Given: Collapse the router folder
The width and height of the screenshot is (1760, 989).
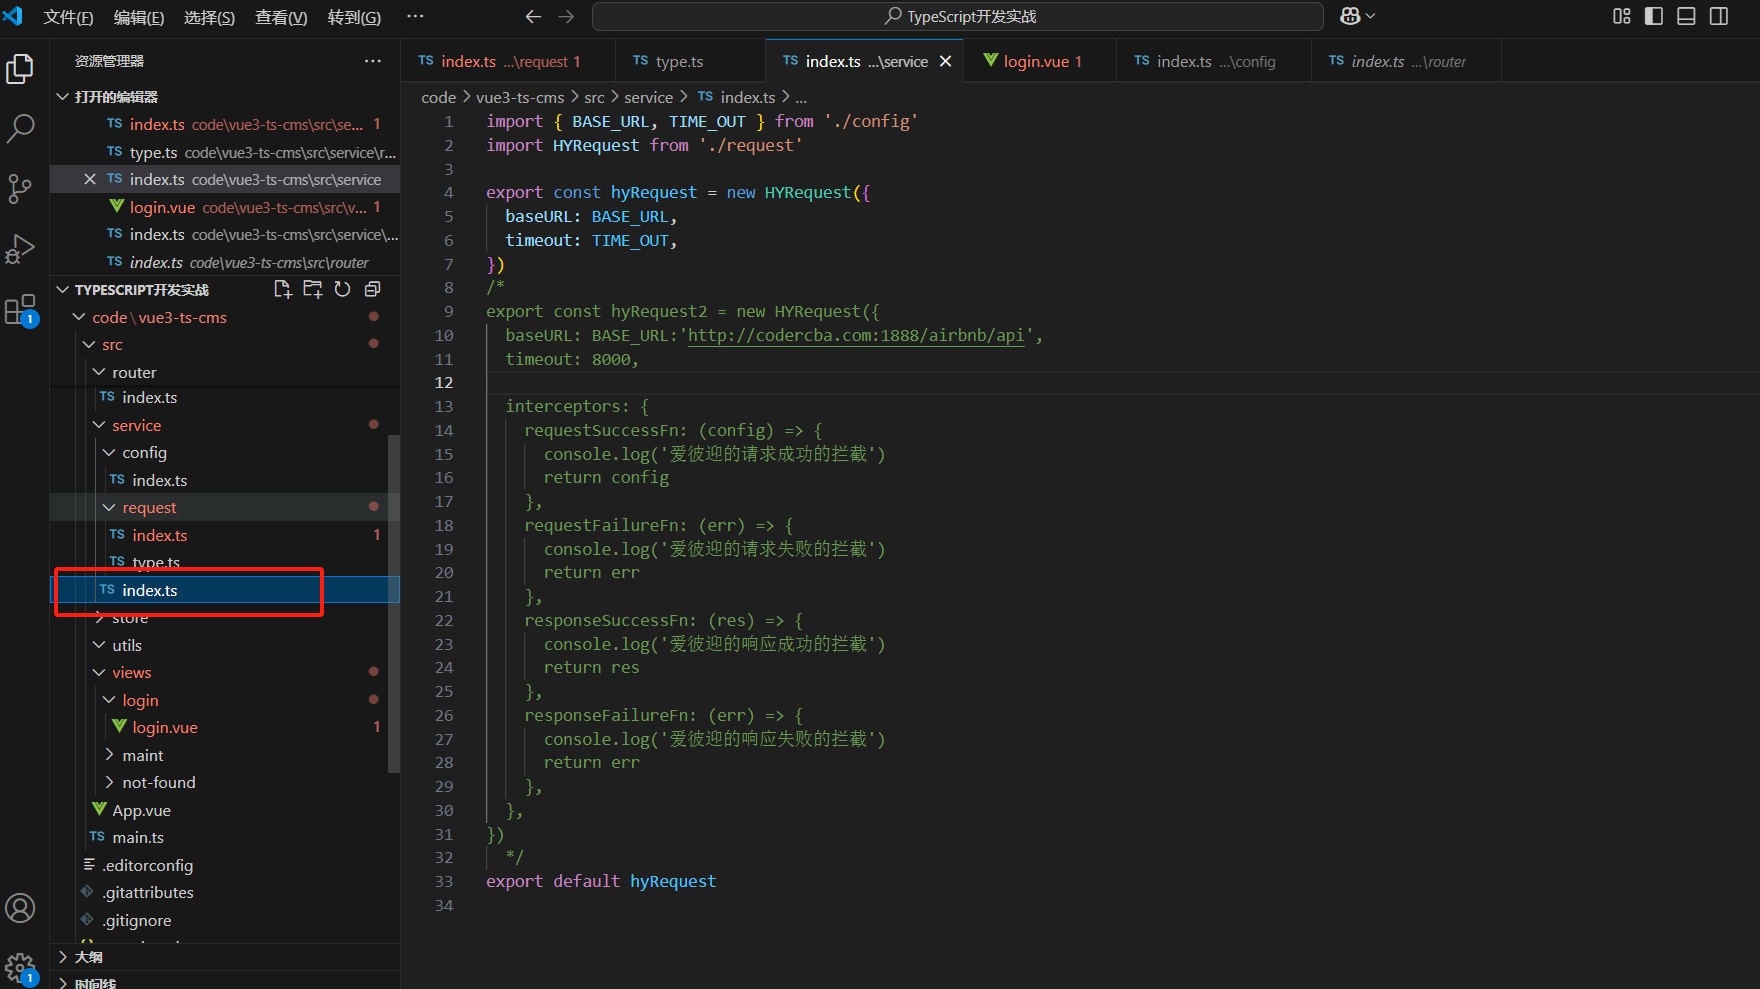Looking at the screenshot, I should coord(134,372).
